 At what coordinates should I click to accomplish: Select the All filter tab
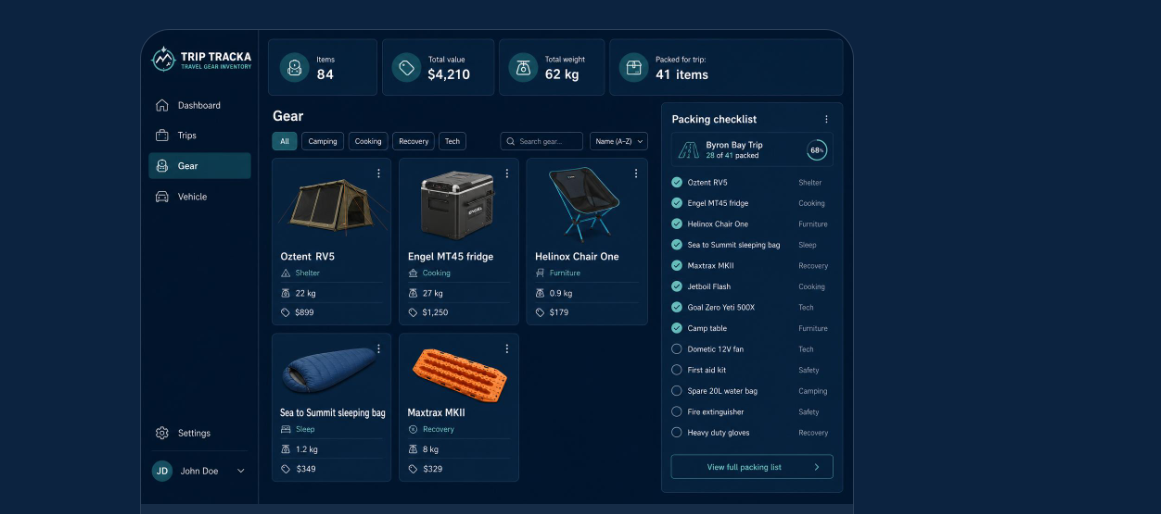(x=284, y=141)
